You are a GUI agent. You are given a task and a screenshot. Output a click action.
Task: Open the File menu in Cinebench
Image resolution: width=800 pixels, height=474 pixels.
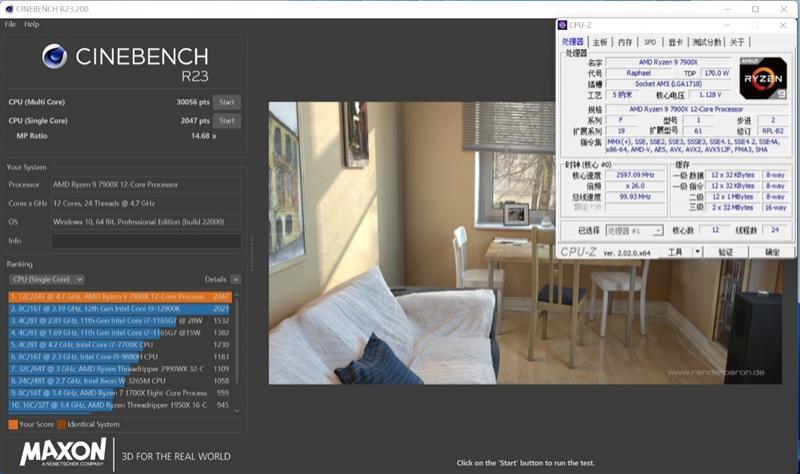[x=10, y=24]
